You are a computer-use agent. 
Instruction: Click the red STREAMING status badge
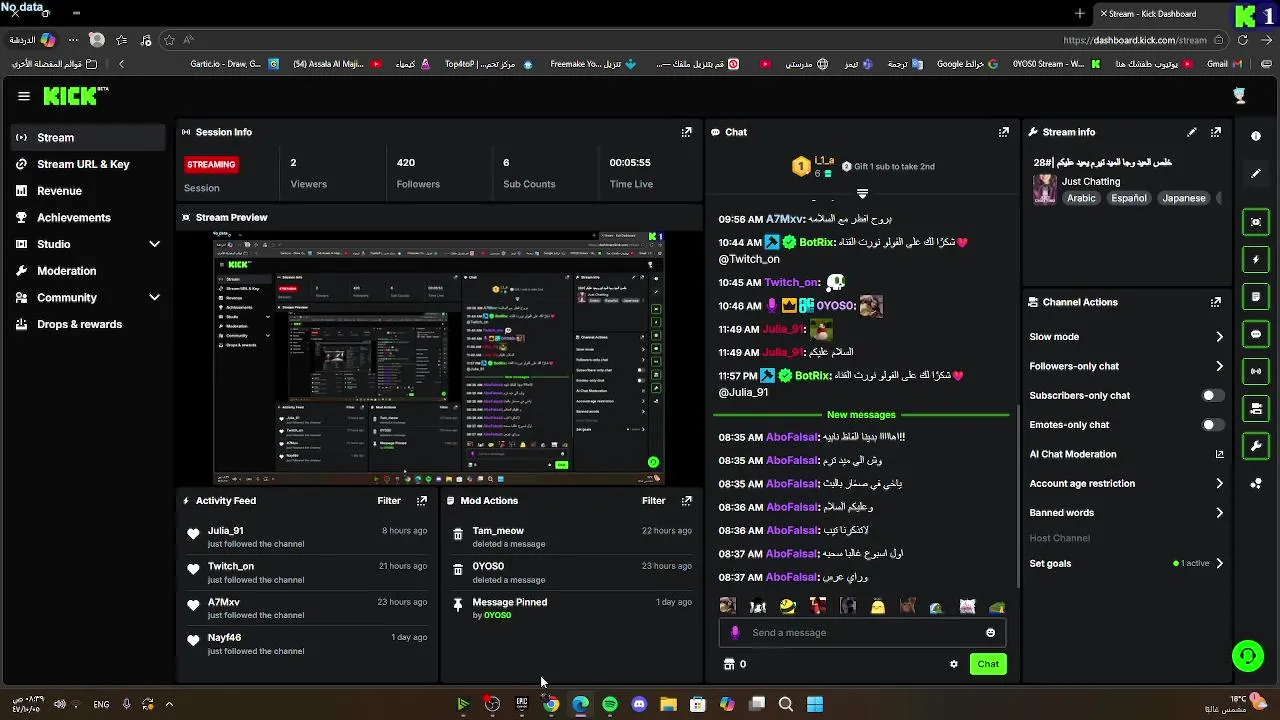coord(211,164)
